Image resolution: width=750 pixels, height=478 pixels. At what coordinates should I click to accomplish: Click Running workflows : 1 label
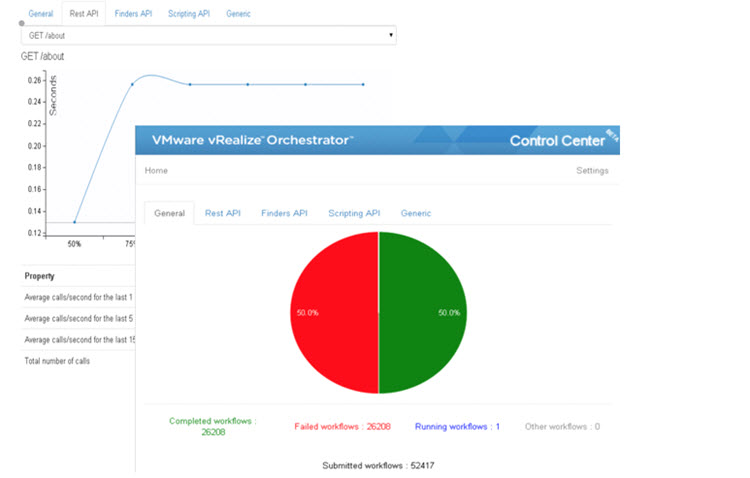coord(457,426)
